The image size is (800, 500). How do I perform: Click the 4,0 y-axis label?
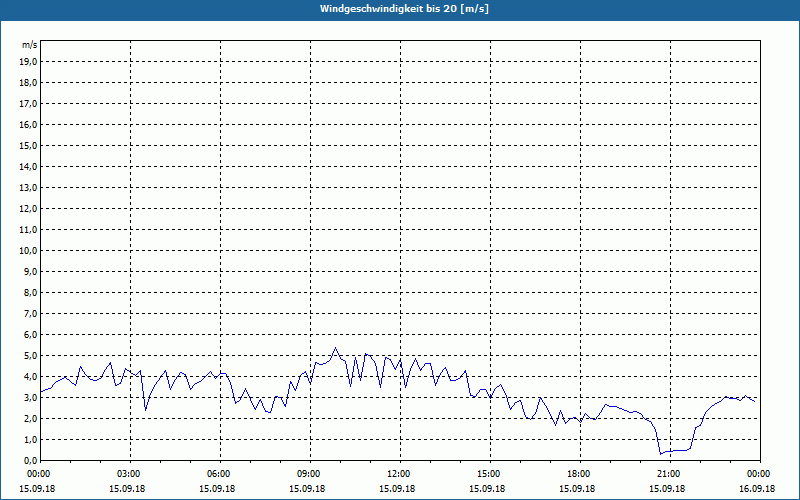click(30, 377)
